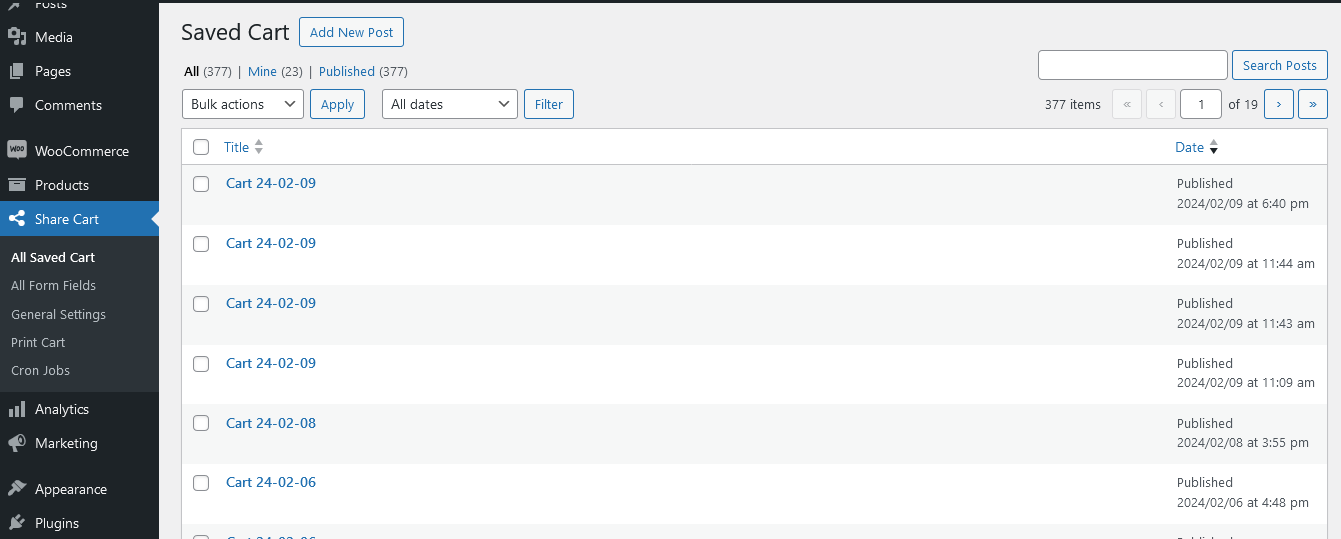Click the Media icon in sidebar
Image resolution: width=1341 pixels, height=539 pixels.
(17, 37)
